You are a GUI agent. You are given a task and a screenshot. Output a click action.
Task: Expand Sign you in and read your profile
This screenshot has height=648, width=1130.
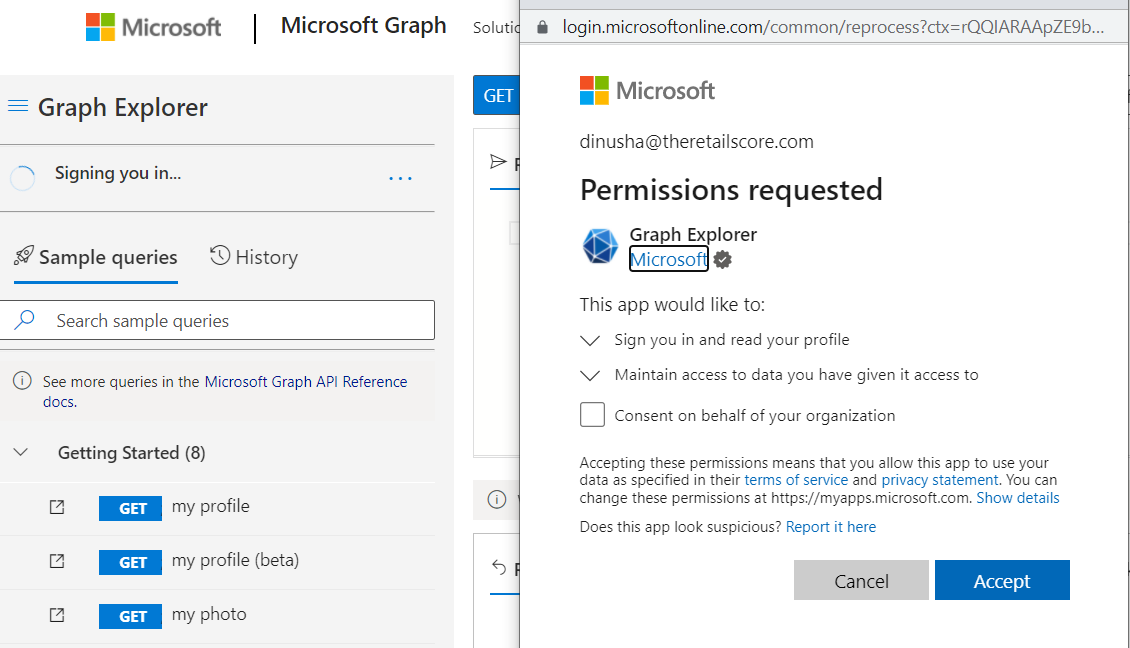click(590, 340)
